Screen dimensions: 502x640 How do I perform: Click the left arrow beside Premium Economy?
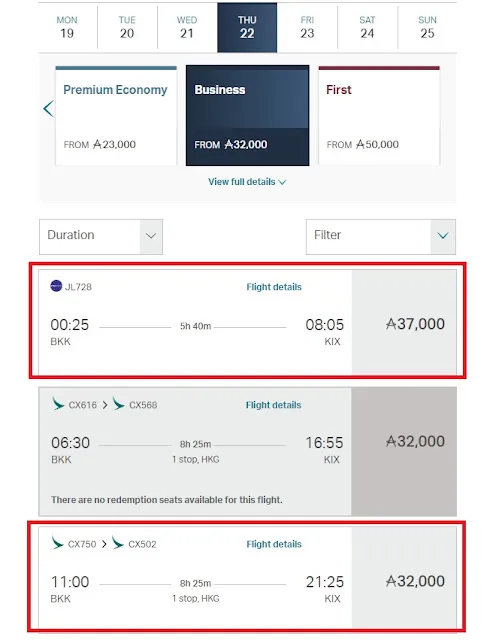click(48, 109)
